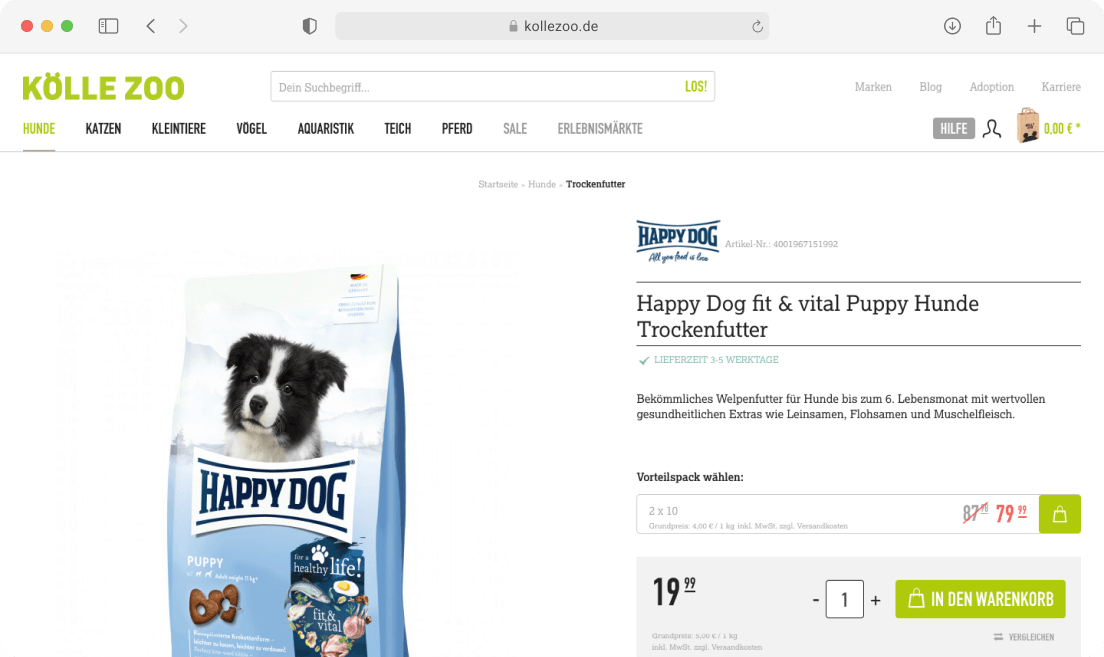Close the Safari window red button
Image resolution: width=1104 pixels, height=657 pixels.
click(27, 26)
